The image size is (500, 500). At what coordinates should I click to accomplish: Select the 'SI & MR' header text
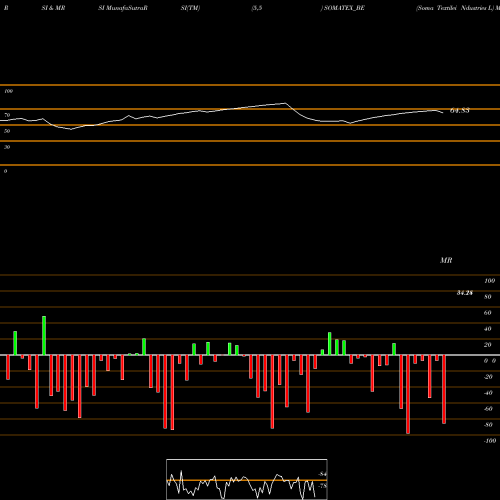coord(53,8)
